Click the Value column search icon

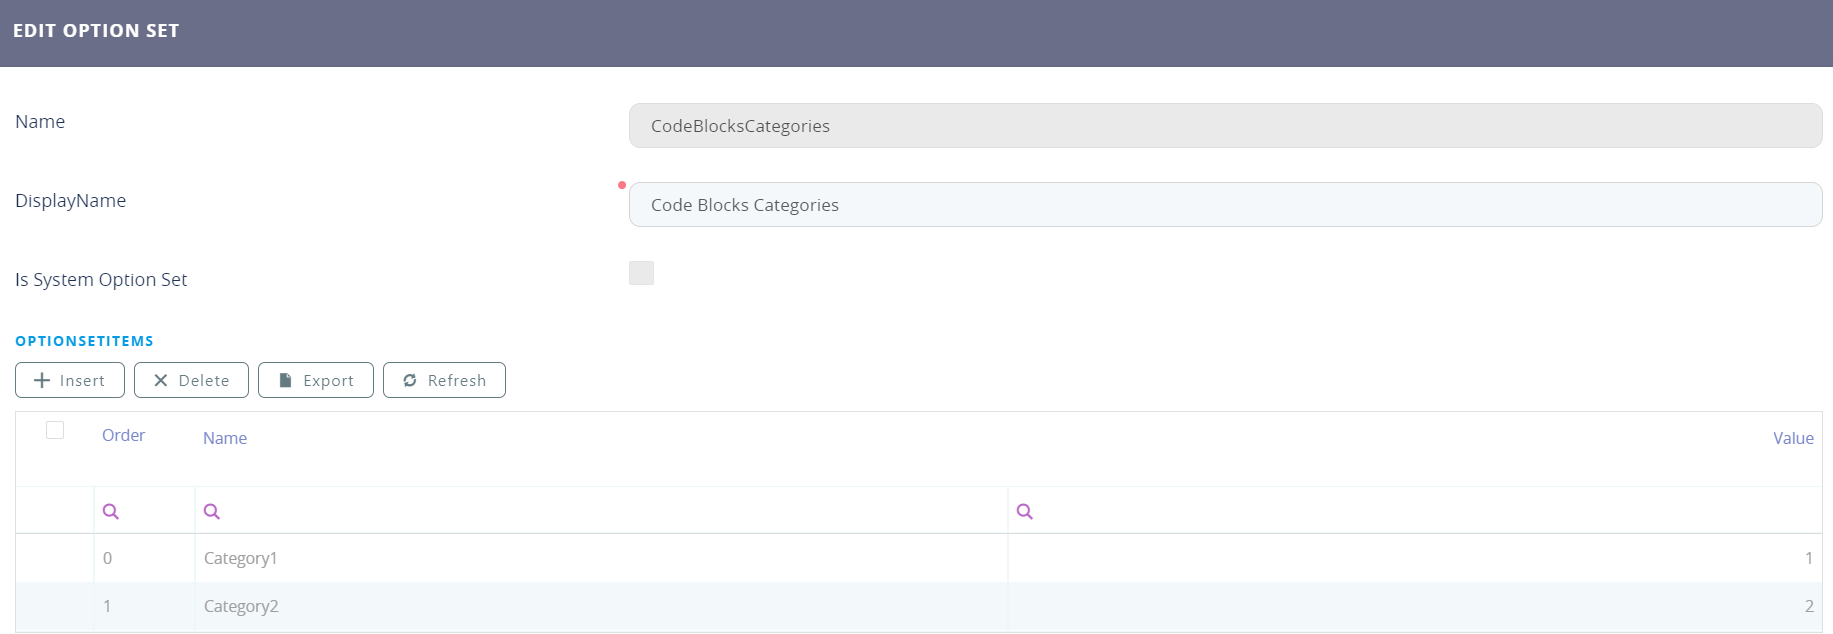tap(1025, 511)
